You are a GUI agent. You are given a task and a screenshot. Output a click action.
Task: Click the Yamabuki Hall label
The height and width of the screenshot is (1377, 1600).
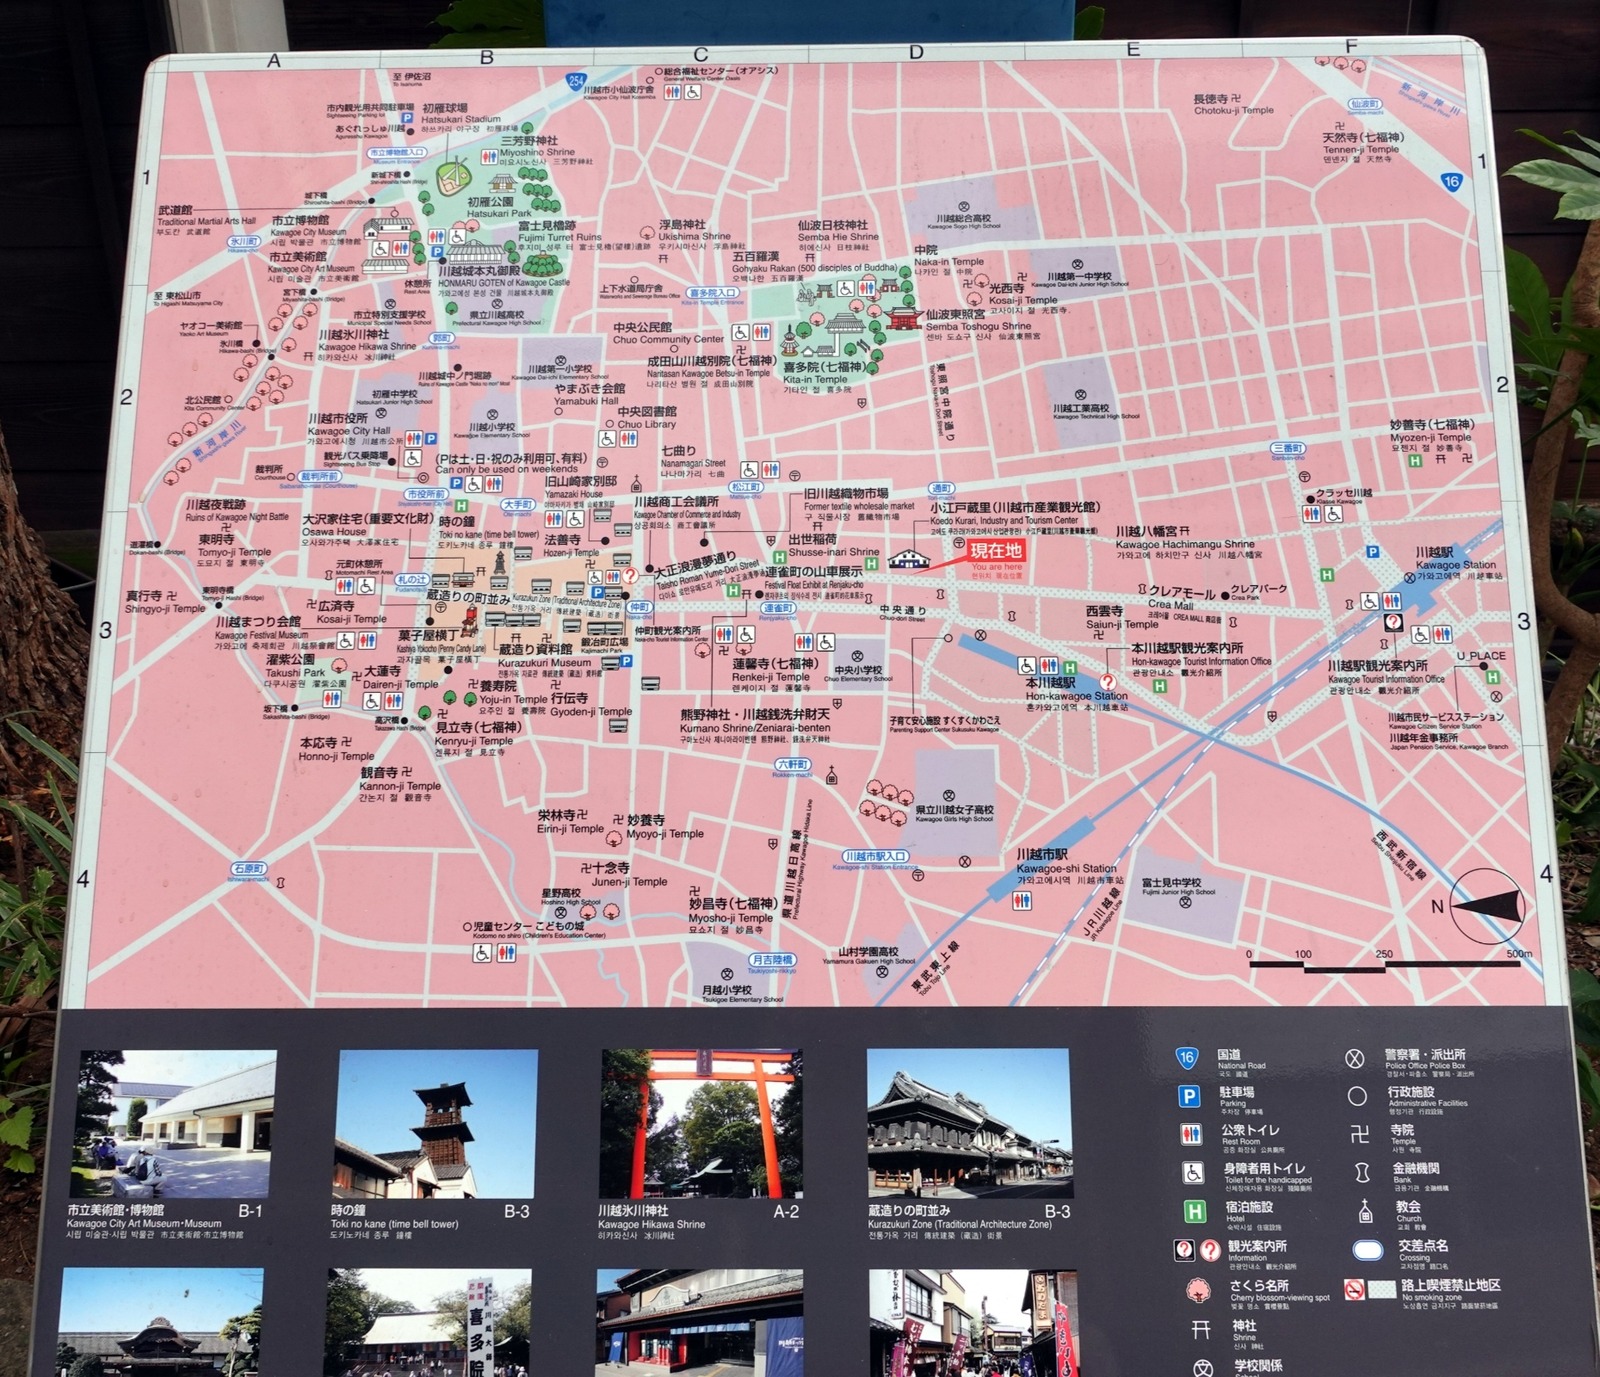(586, 401)
